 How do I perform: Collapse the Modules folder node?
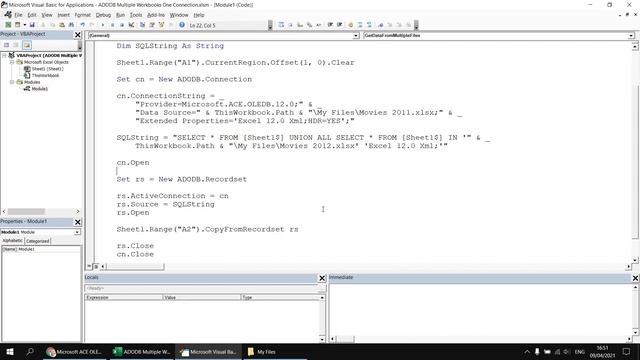tap(12, 82)
